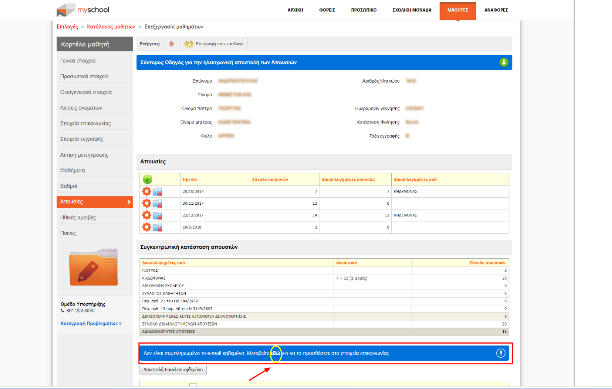
Task: Click the Επεξεργασία μαθημάτων breadcrumb text
Action: click(174, 27)
